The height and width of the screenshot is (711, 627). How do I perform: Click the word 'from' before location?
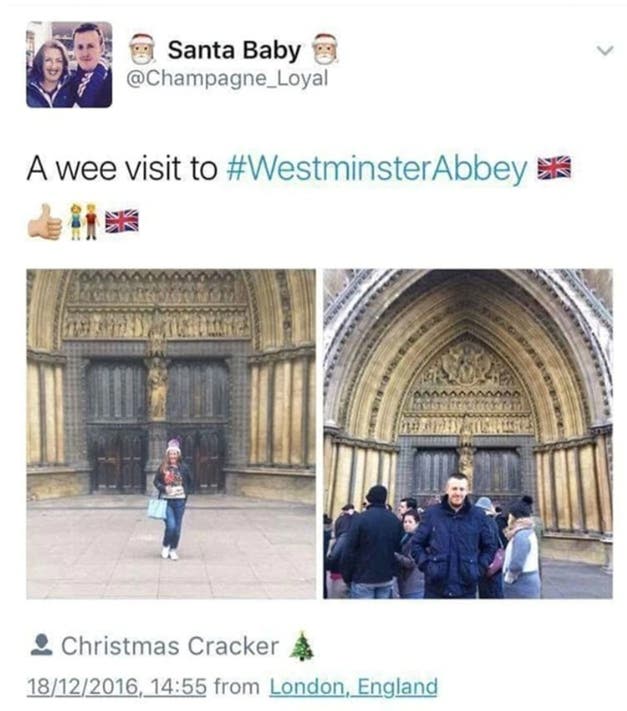coord(237,687)
